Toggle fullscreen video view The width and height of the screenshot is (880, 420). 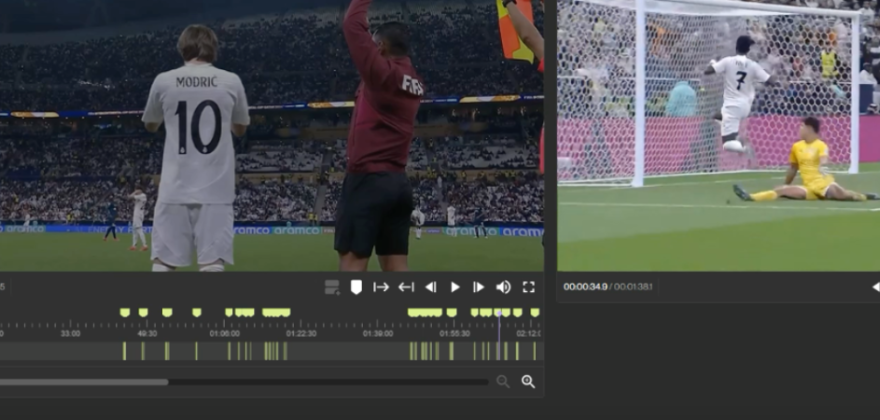click(528, 287)
